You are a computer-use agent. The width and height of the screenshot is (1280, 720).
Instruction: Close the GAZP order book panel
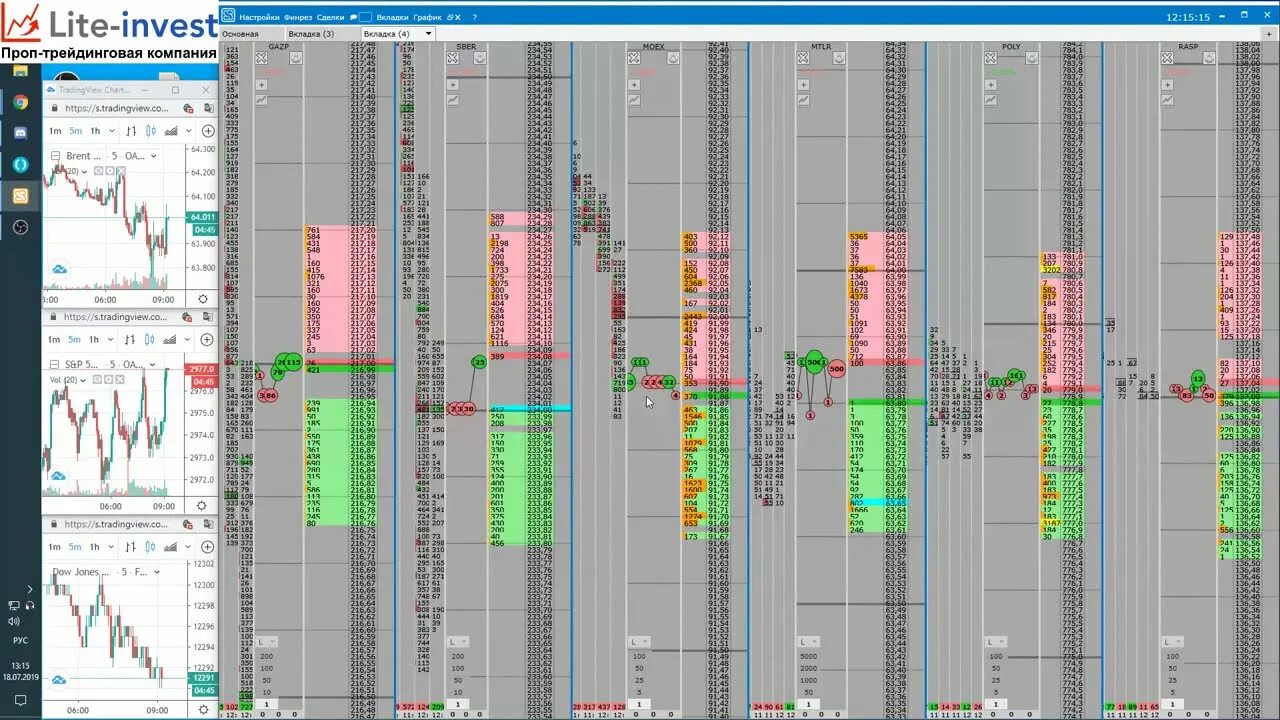261,58
